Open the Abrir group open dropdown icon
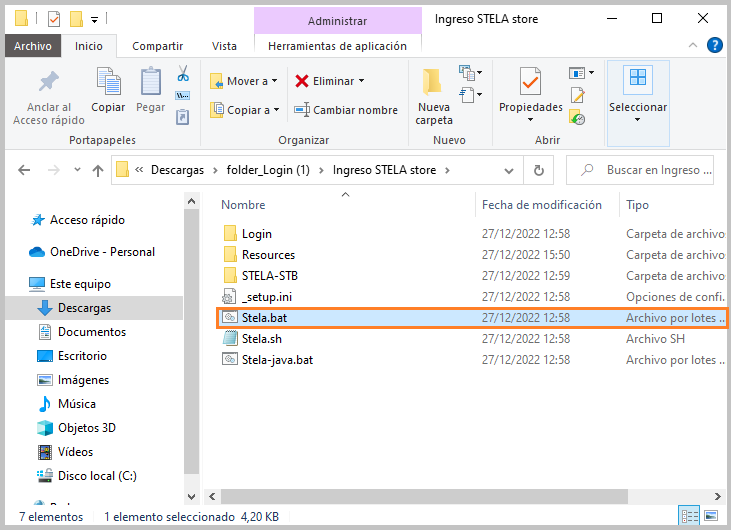Viewport: 731px width, 530px height. (581, 73)
